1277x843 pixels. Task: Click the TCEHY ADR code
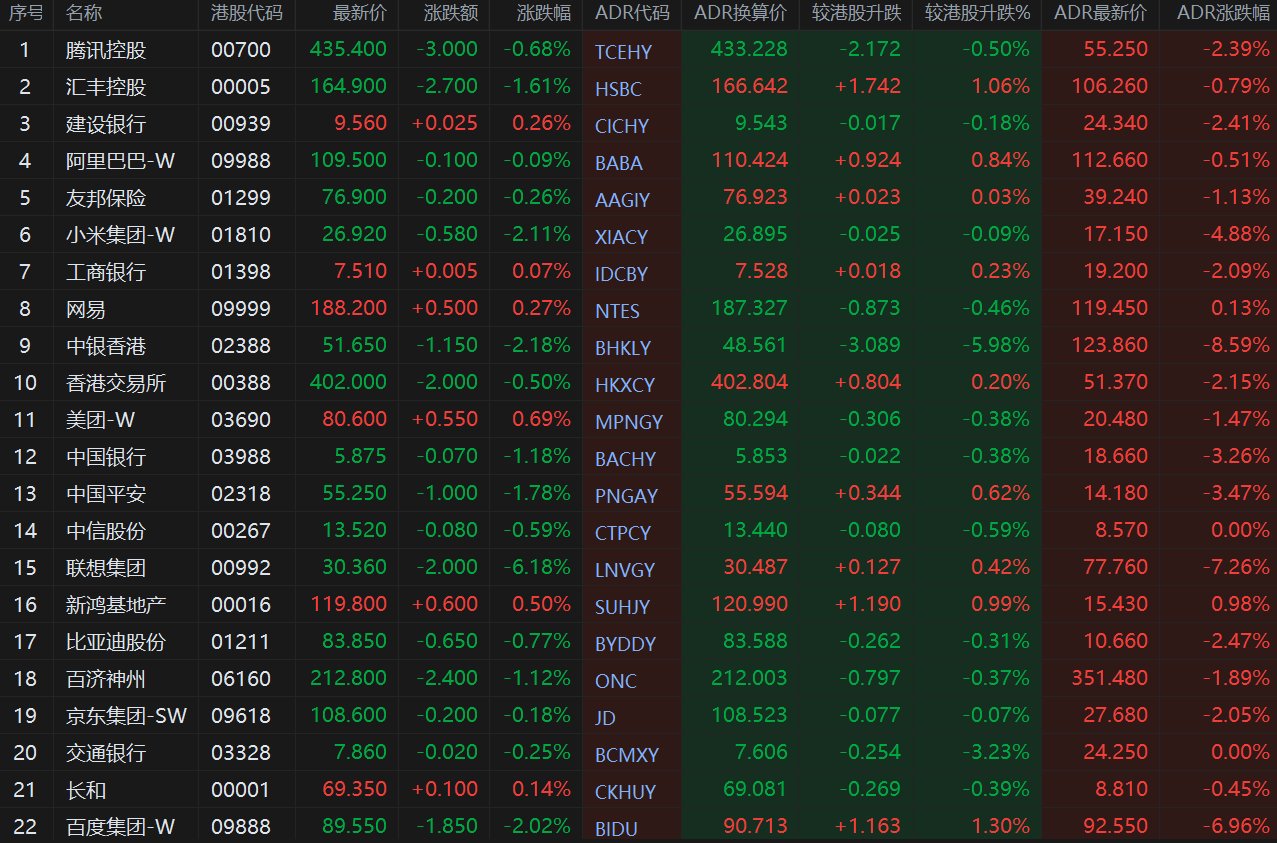(x=622, y=52)
